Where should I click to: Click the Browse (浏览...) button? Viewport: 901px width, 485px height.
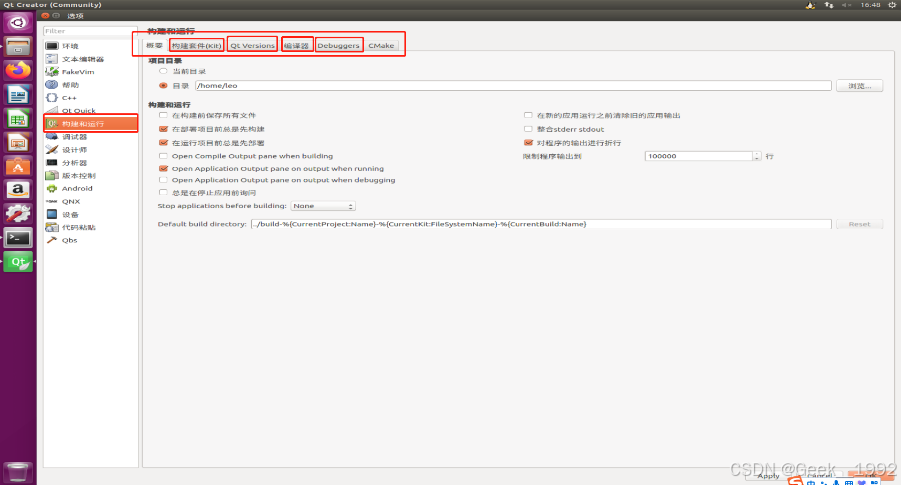(860, 86)
